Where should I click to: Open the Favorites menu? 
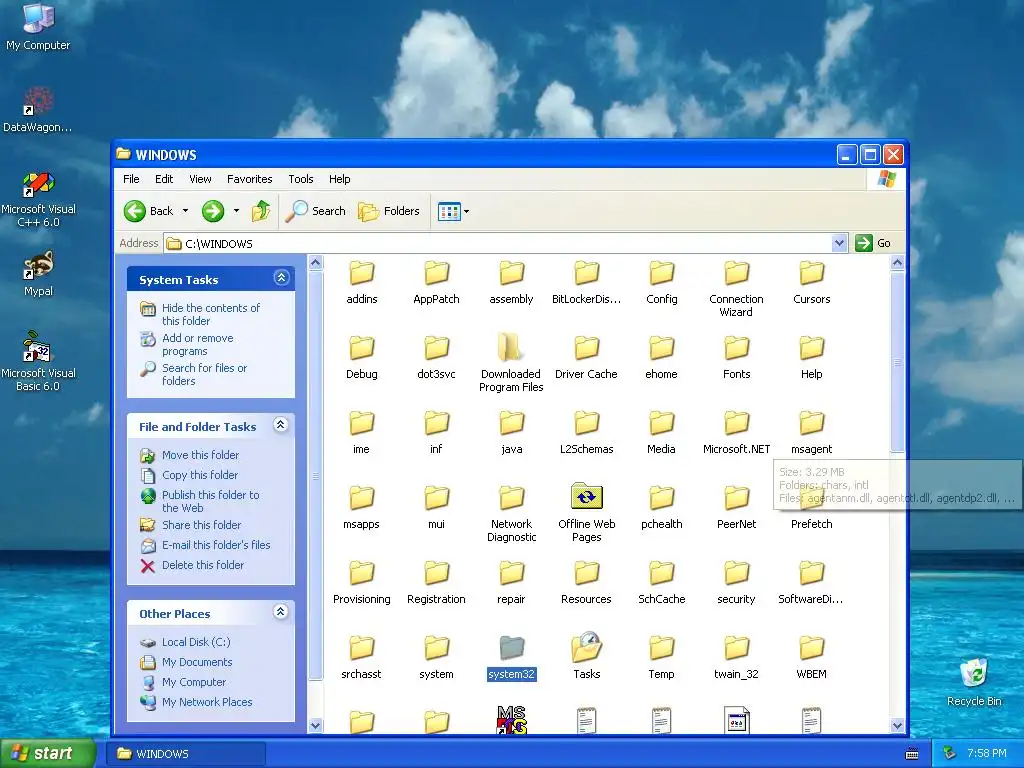tap(249, 179)
